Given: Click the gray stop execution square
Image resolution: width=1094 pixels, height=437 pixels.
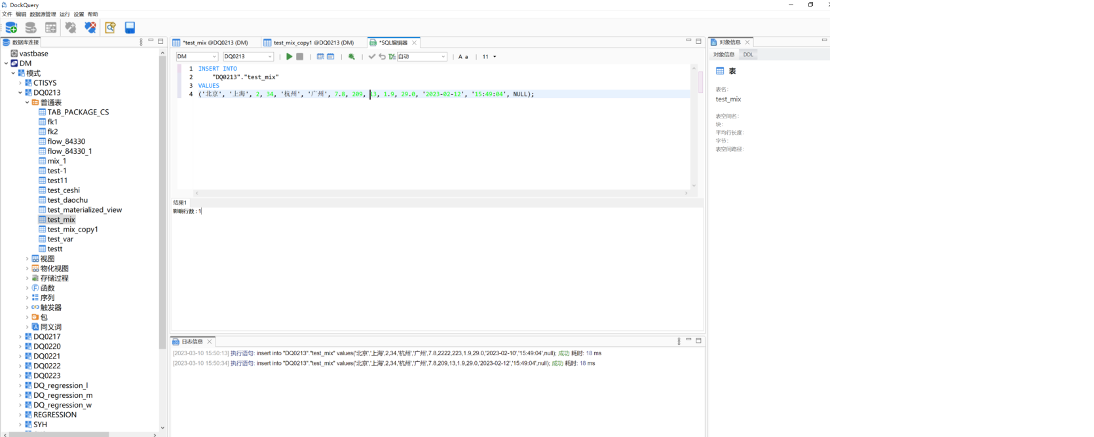Looking at the screenshot, I should (299, 57).
